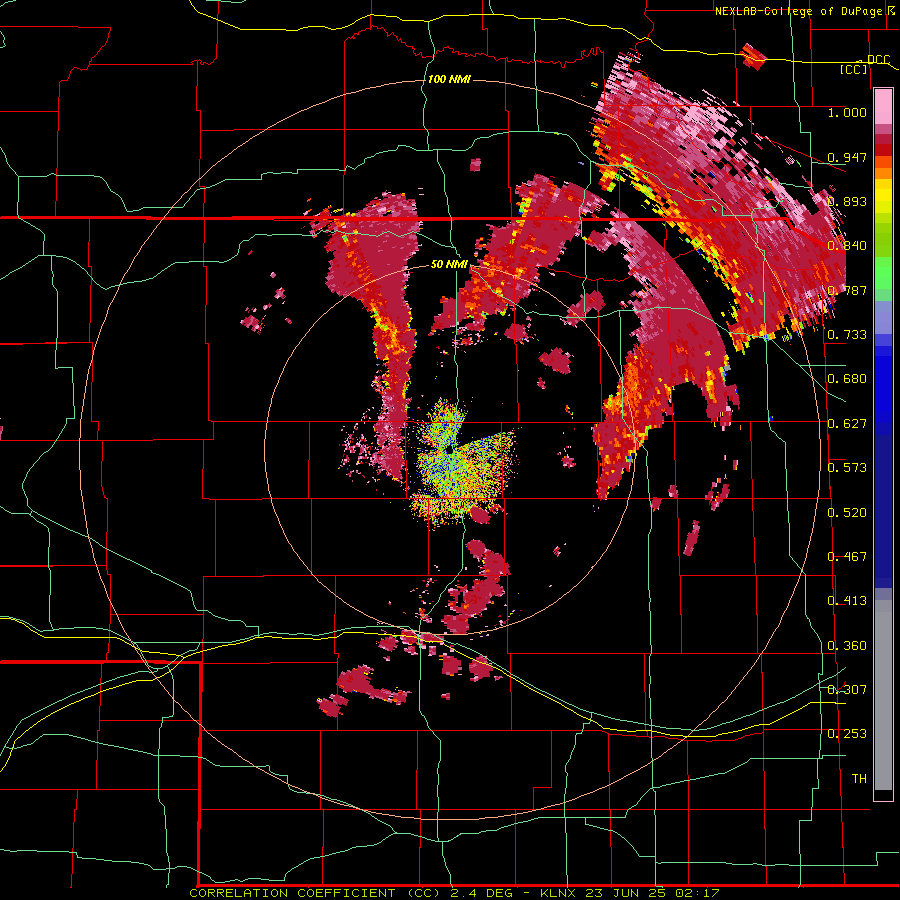Screen dimensions: 900x900
Task: Select the 0.627 scale value
Action: 847,424
